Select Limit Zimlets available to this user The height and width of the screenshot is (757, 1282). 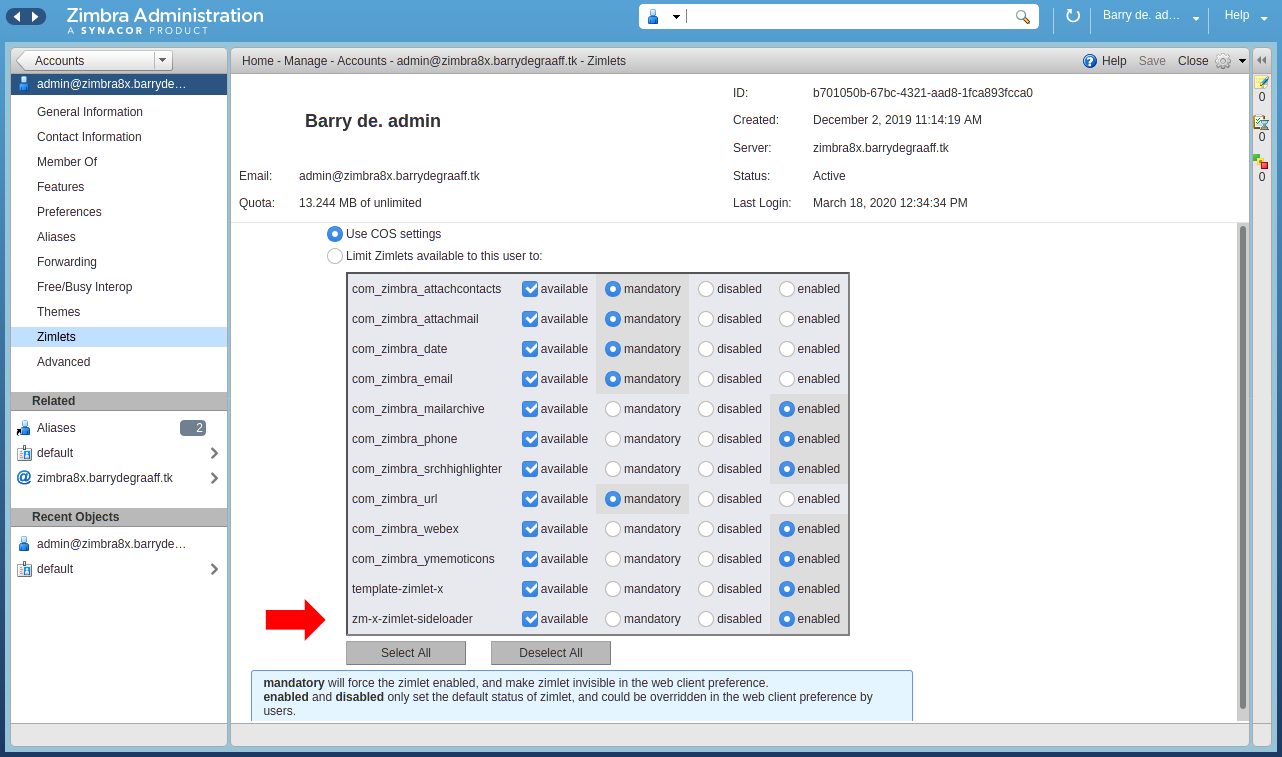(335, 256)
